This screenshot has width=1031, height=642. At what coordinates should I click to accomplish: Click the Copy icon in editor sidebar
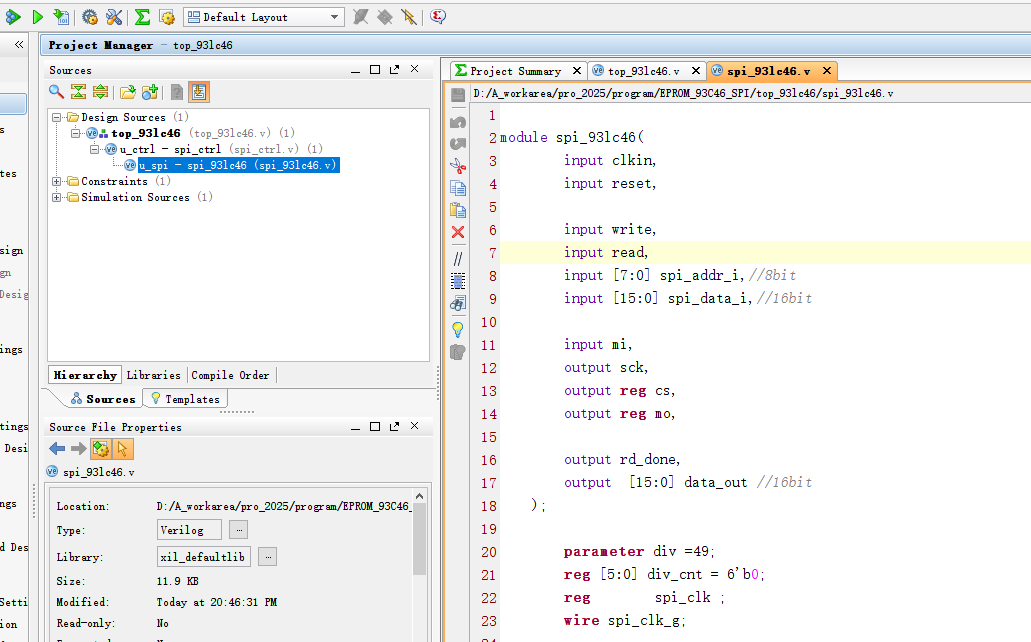pos(458,188)
